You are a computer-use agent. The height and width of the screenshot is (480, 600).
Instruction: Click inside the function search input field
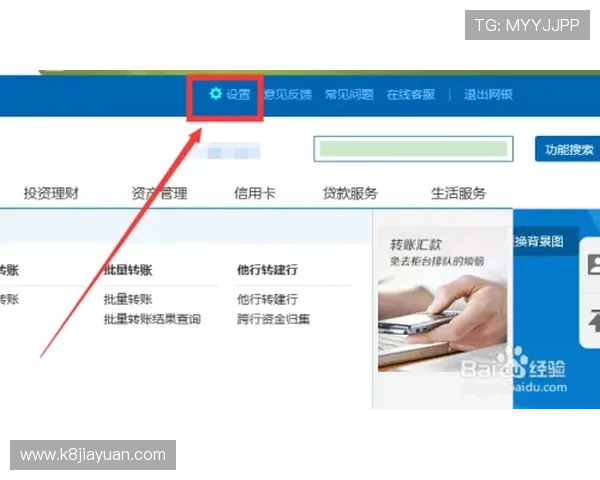(x=413, y=149)
